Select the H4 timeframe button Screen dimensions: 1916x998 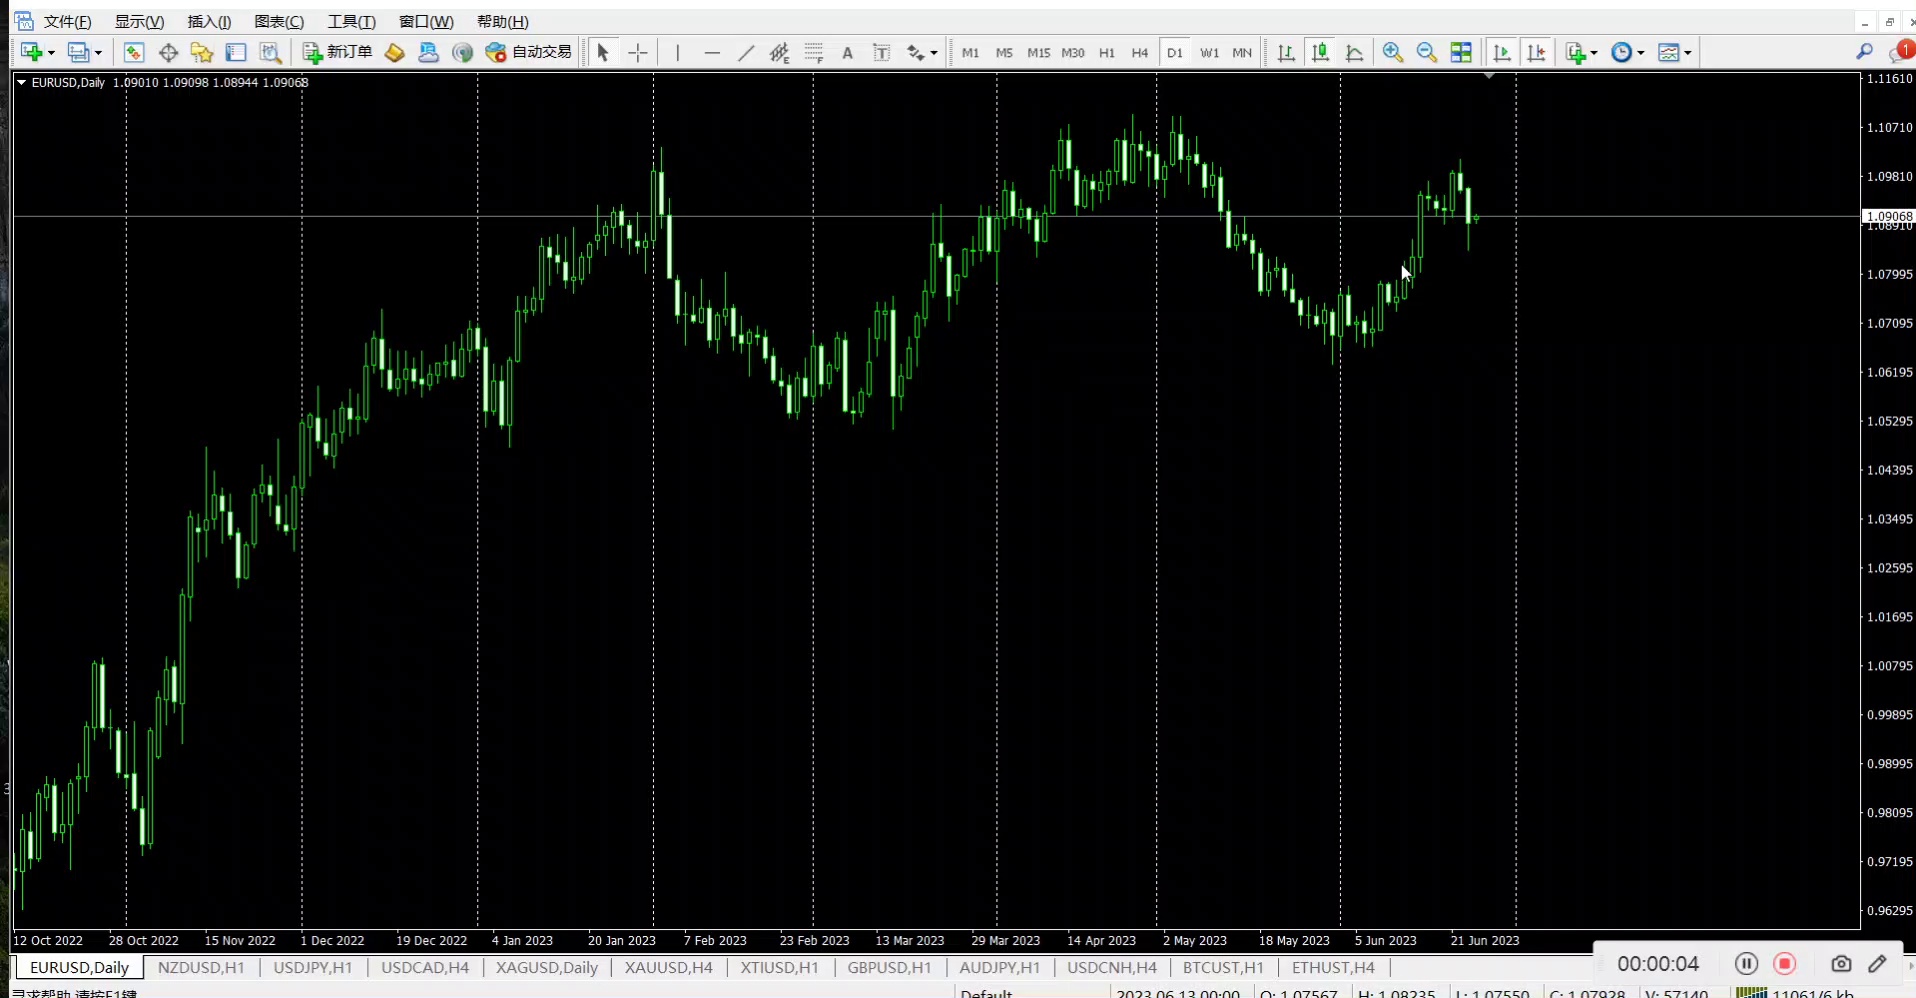pos(1139,53)
